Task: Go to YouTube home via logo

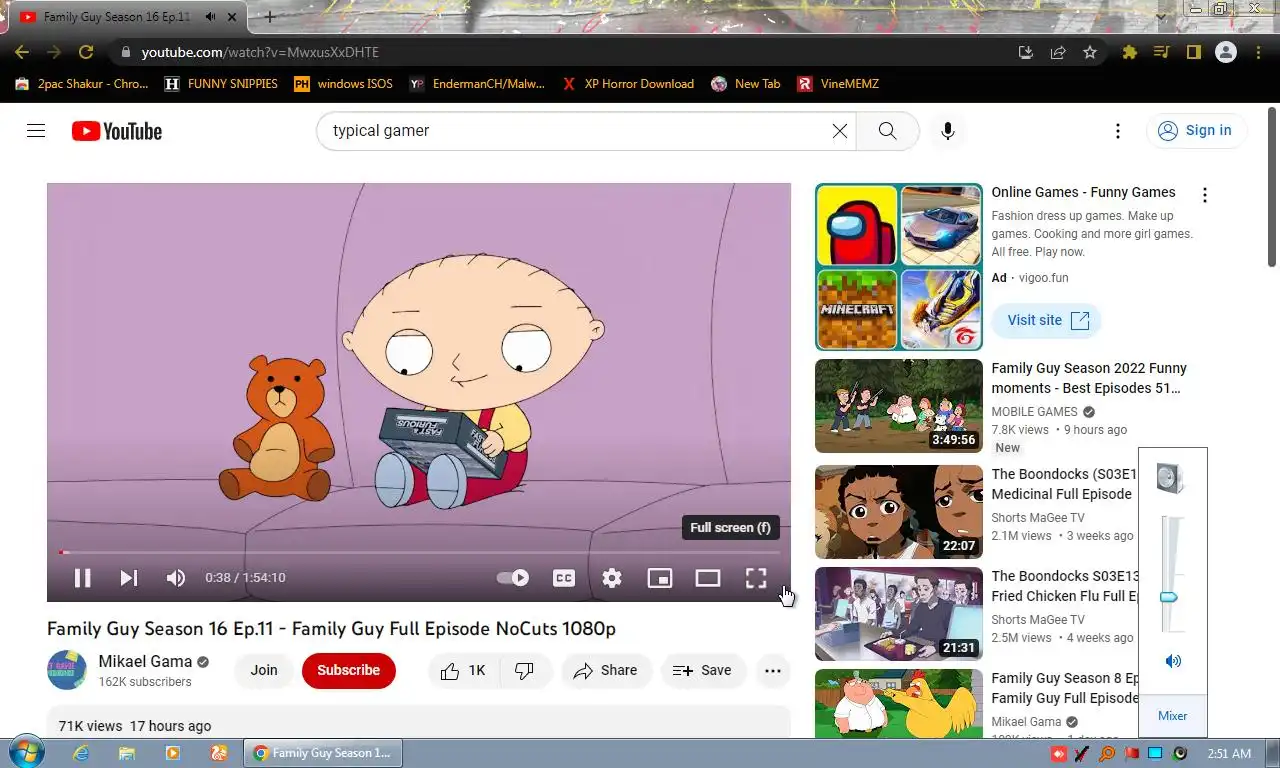Action: pos(117,131)
